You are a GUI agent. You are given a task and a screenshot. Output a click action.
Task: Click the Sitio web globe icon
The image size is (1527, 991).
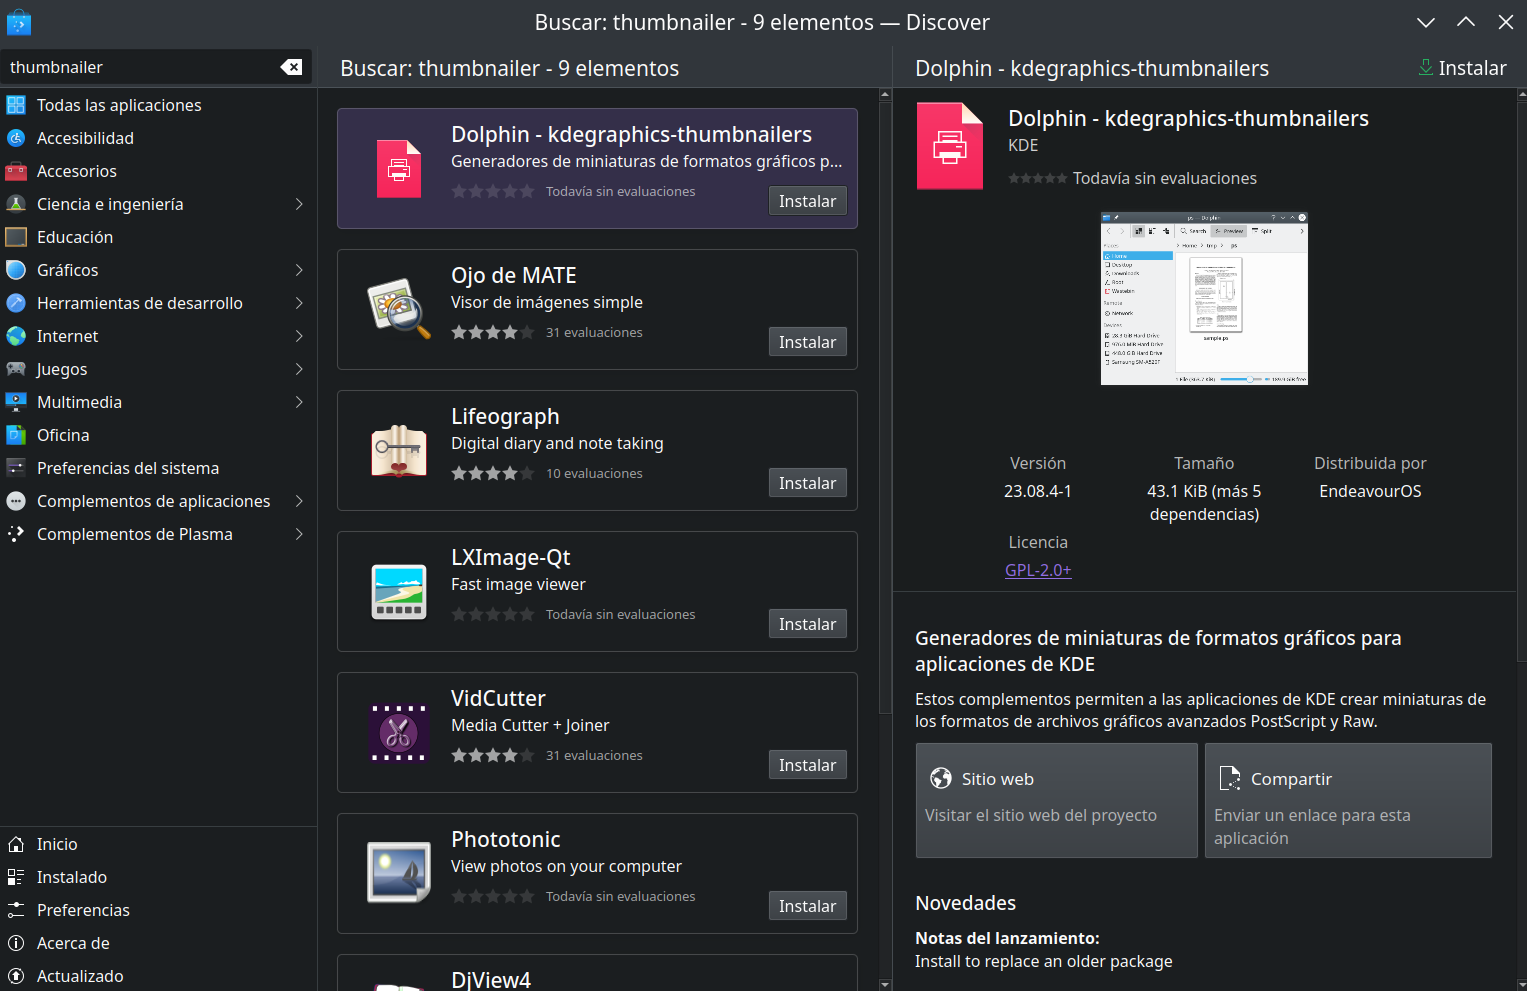coord(941,778)
